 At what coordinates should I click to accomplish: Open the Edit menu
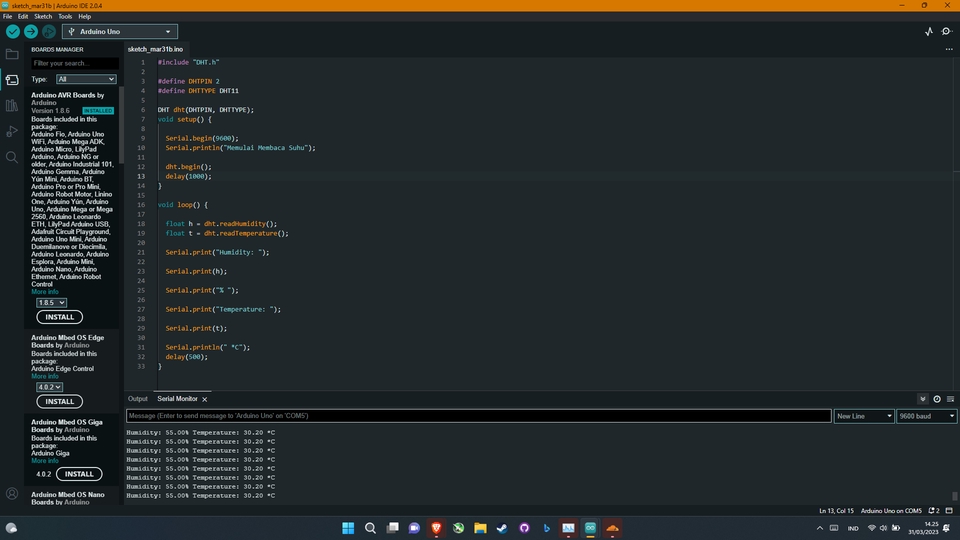click(23, 17)
